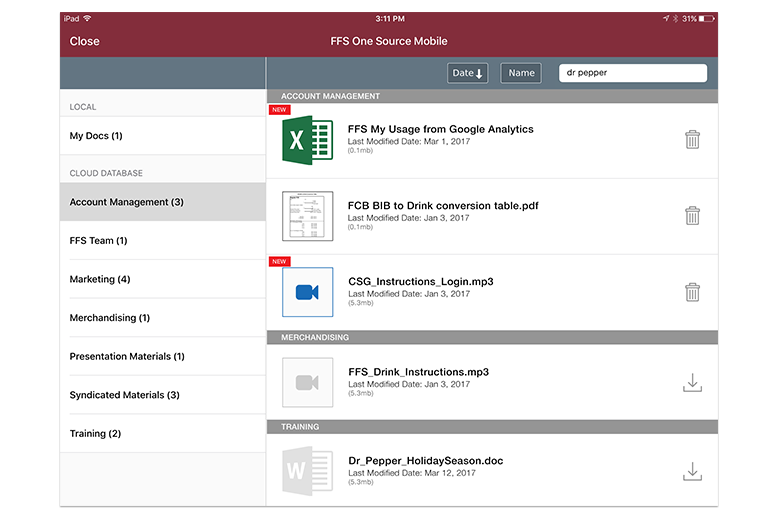Viewport: 780px width, 520px height.
Task: Open Training (2) category
Action: pyautogui.click(x=163, y=433)
